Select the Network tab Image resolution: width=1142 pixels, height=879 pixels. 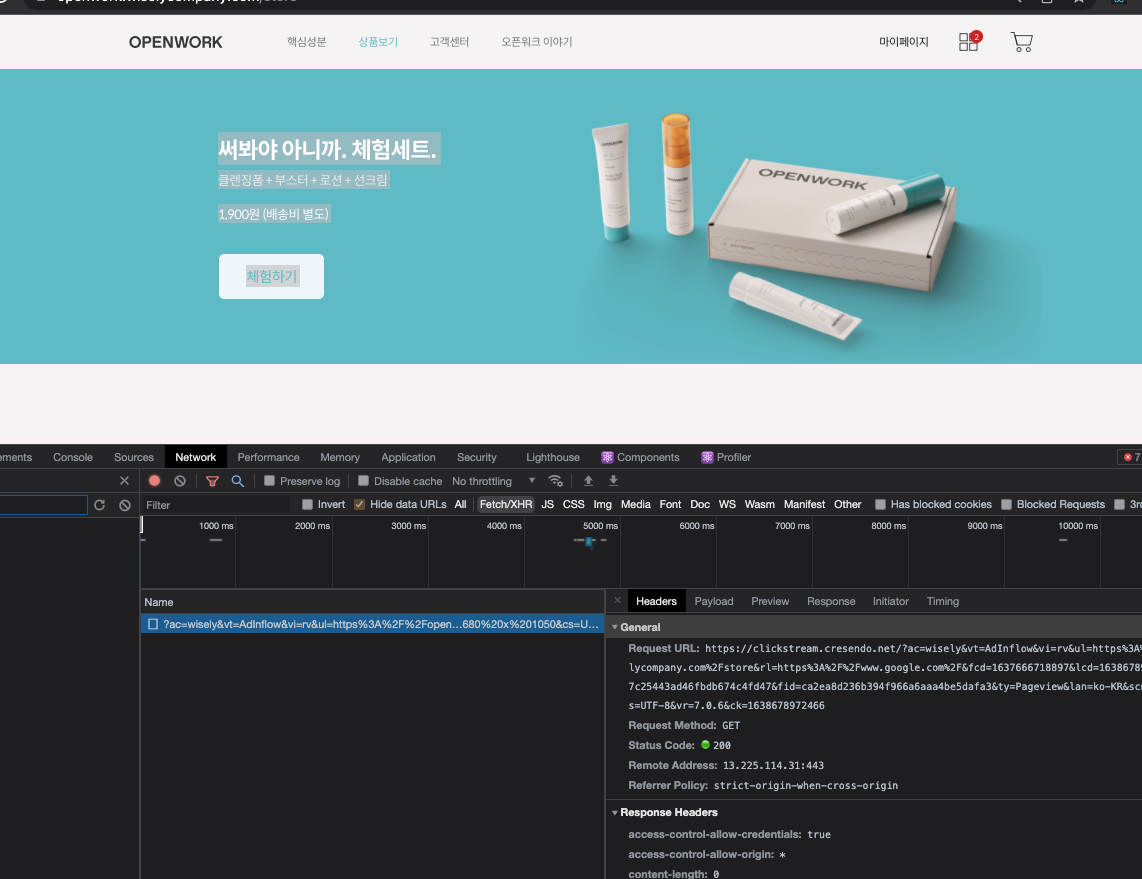(x=196, y=457)
